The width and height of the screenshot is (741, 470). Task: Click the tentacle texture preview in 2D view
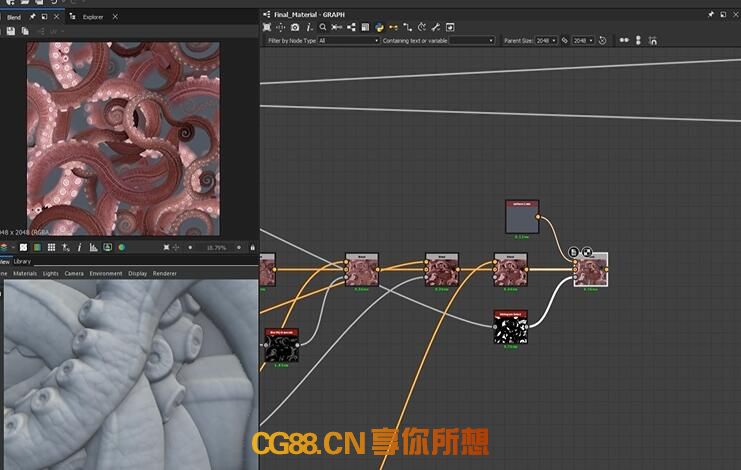point(123,138)
